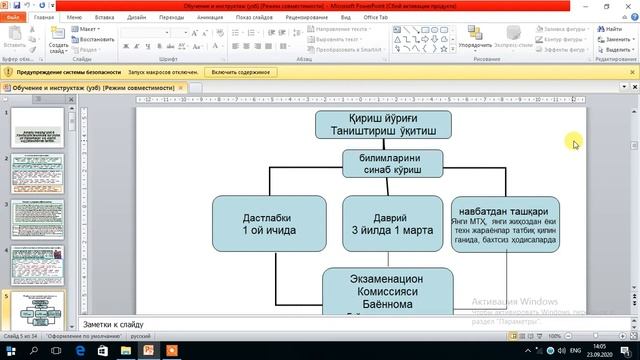The image size is (640, 360).
Task: Click the bulleted list icon
Action: [237, 33]
